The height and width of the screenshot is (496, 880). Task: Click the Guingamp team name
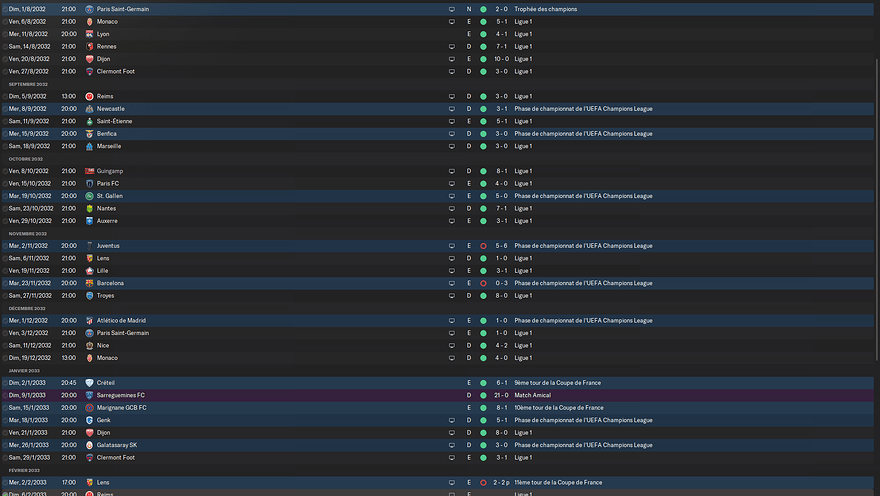[111, 171]
